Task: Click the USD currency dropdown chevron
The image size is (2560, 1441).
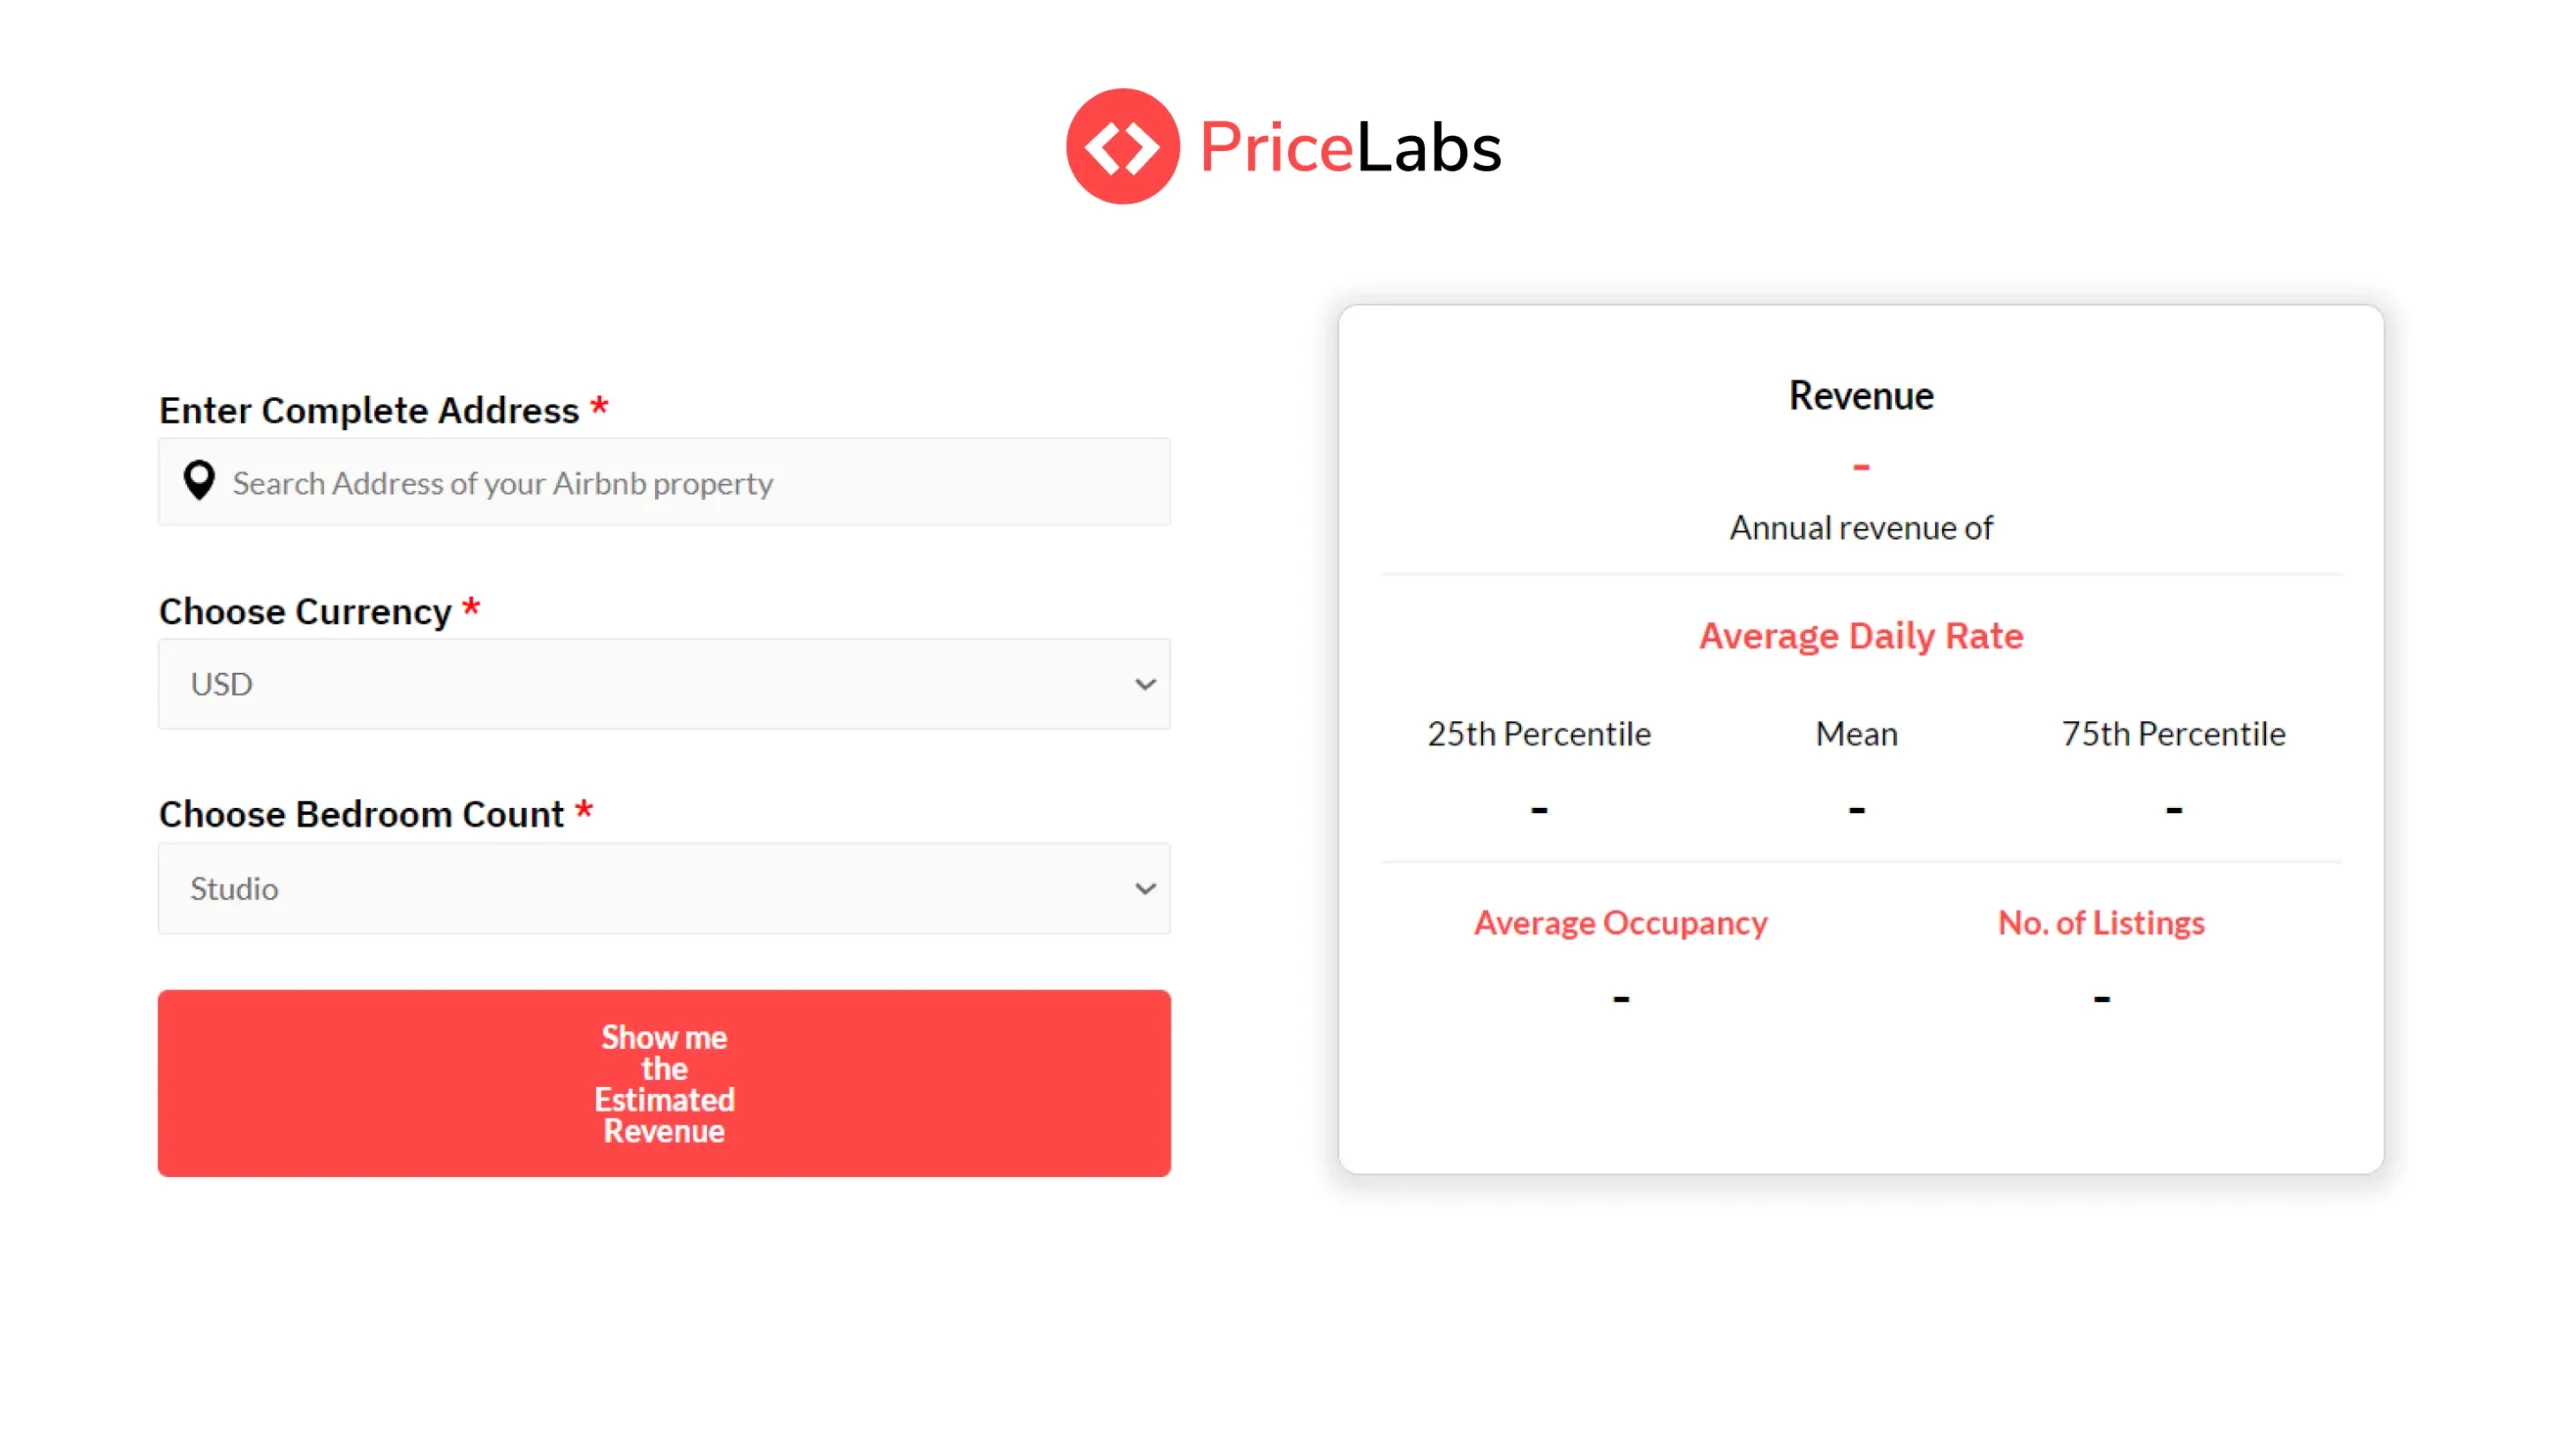Action: tap(1145, 684)
